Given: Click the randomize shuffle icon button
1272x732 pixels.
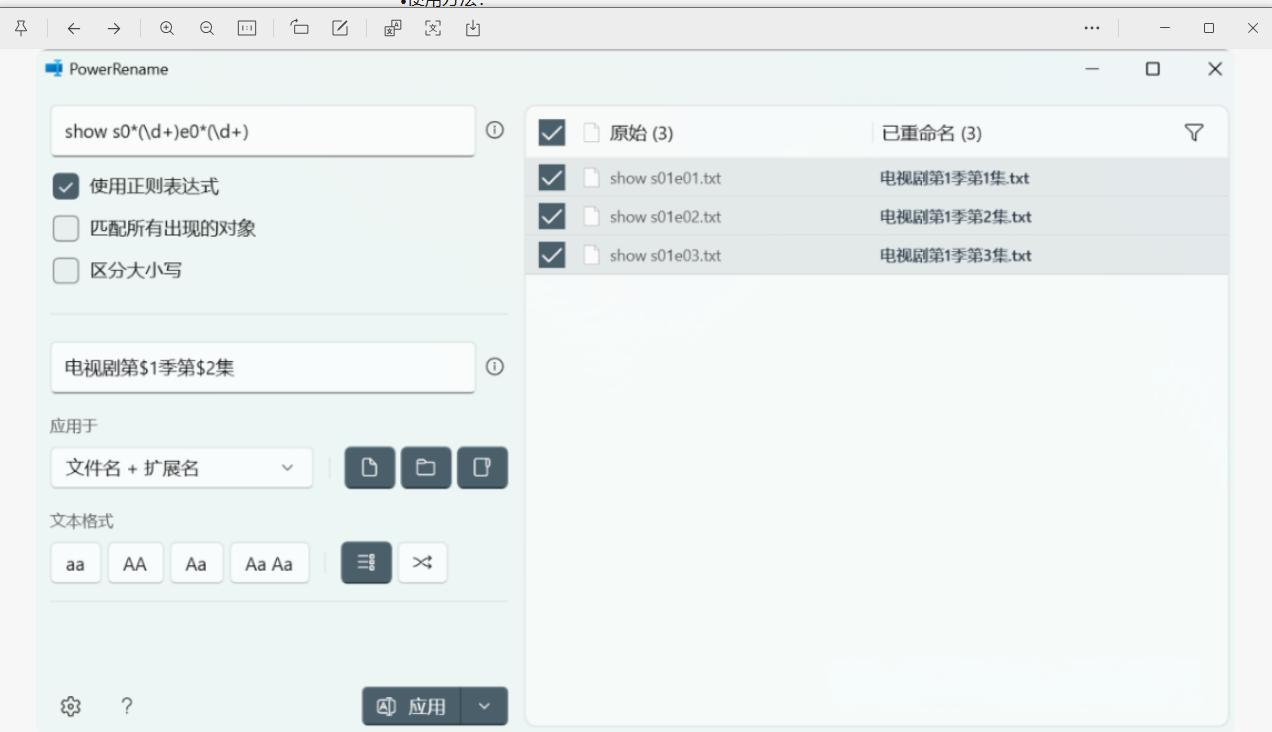Looking at the screenshot, I should click(x=422, y=563).
